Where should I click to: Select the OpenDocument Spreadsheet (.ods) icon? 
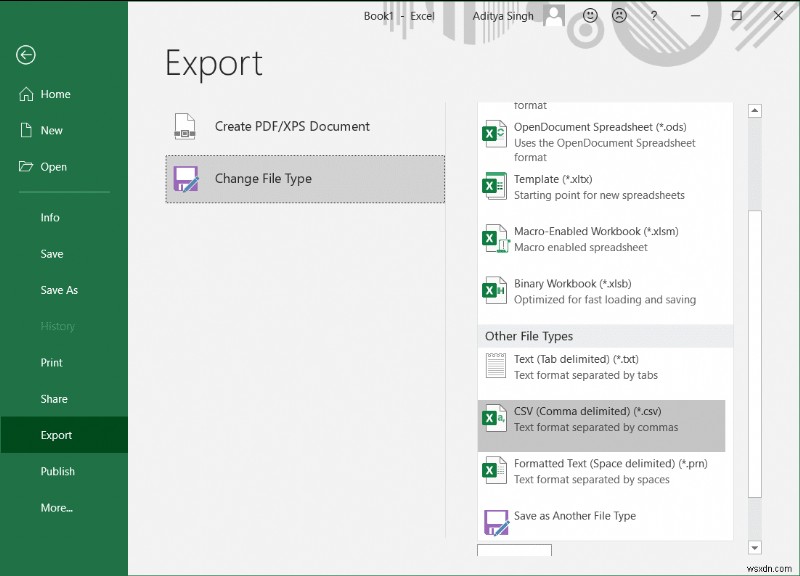[493, 134]
